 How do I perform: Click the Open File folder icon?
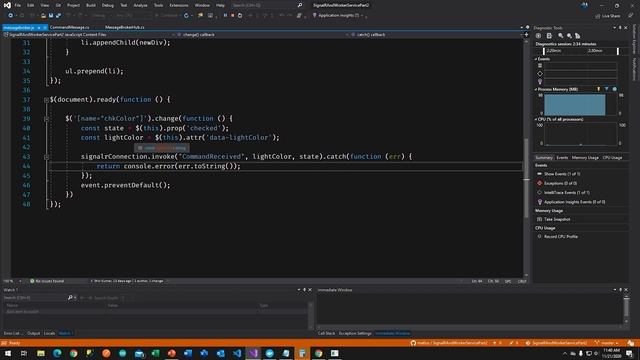pos(43,16)
